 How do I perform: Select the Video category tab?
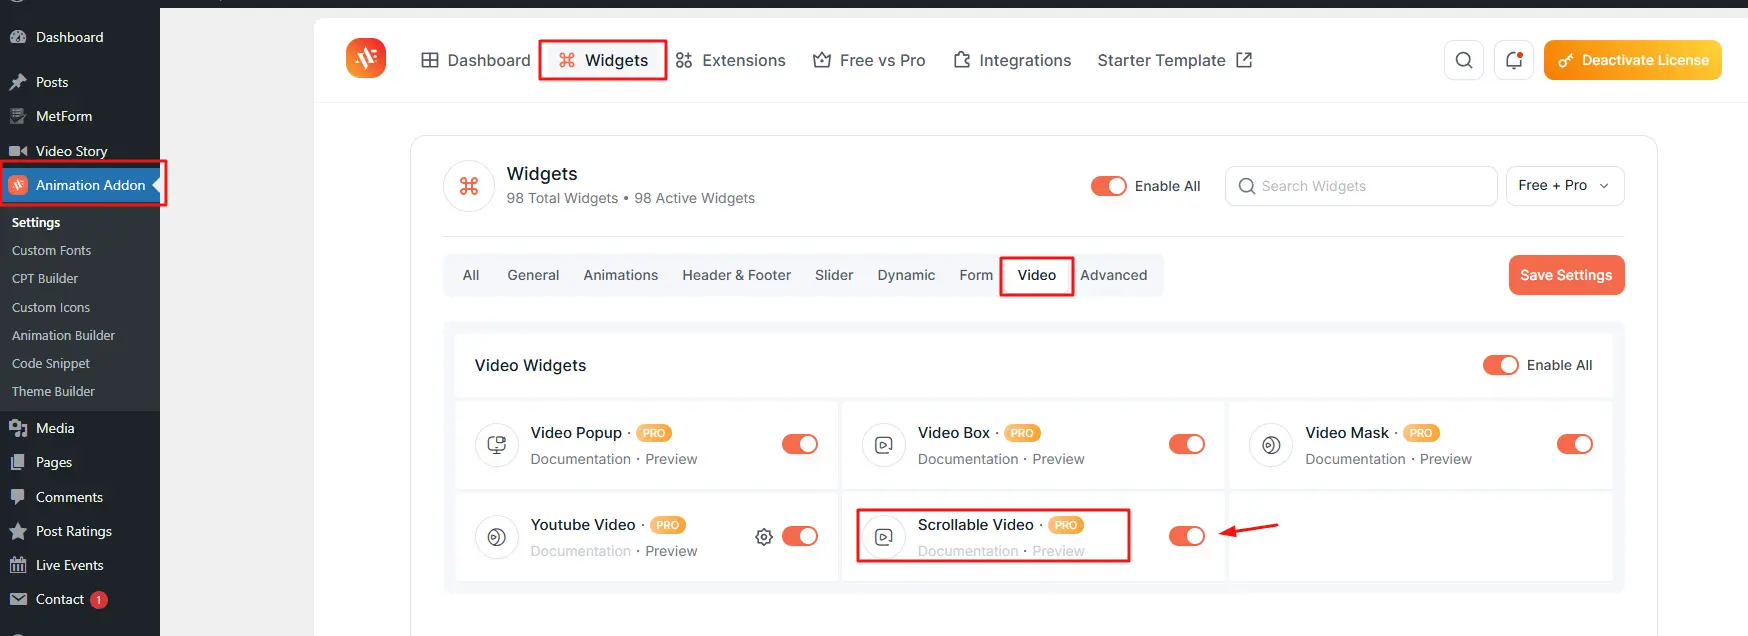[x=1037, y=275]
